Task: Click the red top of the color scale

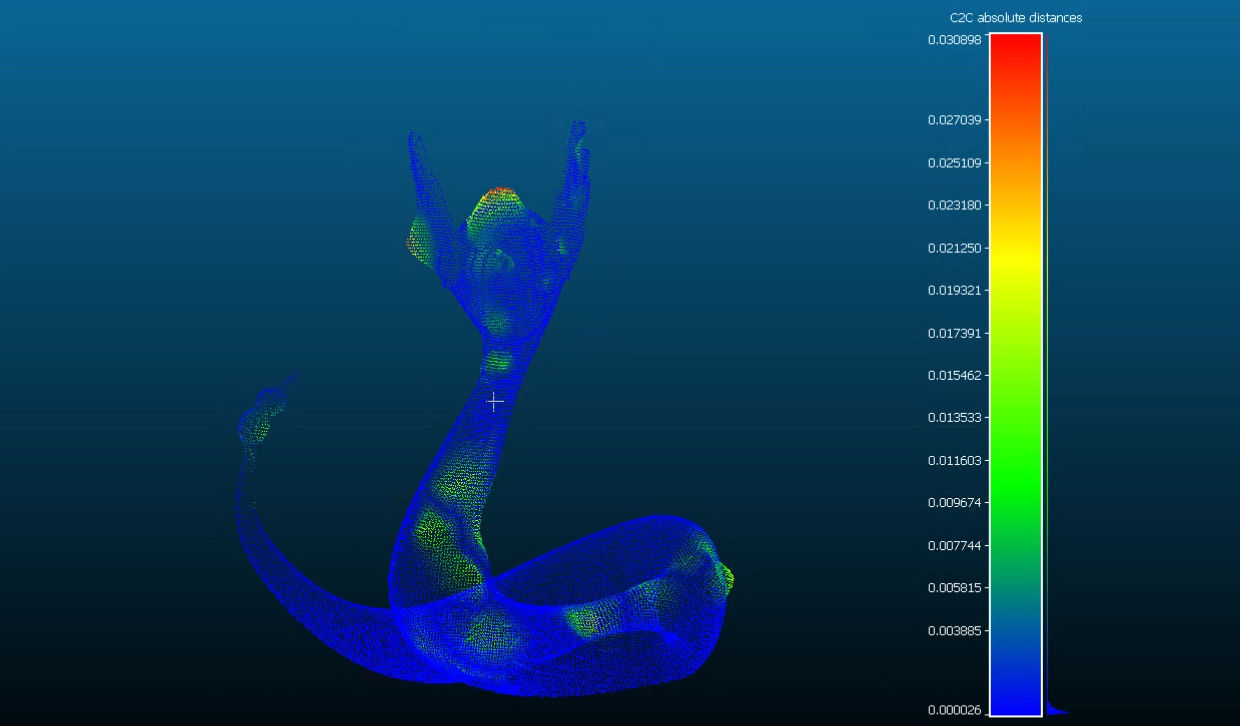Action: 1015,50
